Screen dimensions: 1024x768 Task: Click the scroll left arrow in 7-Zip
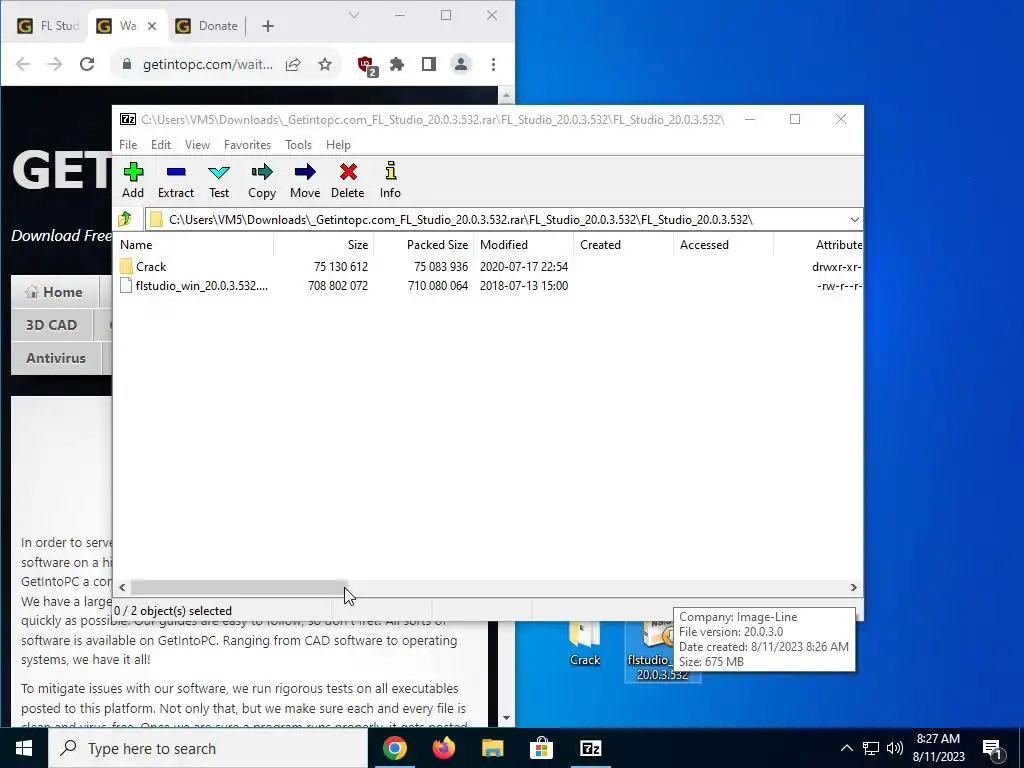(122, 588)
